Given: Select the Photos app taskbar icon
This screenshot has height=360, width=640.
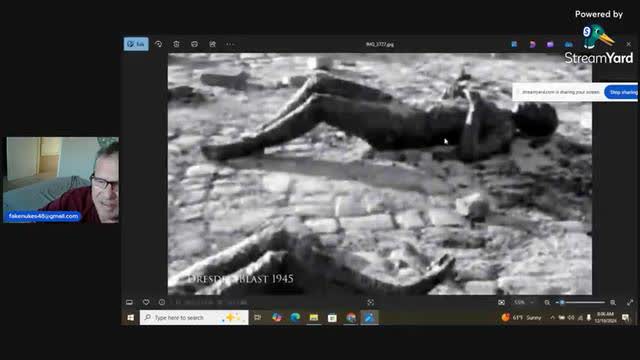Looking at the screenshot, I should (x=369, y=318).
